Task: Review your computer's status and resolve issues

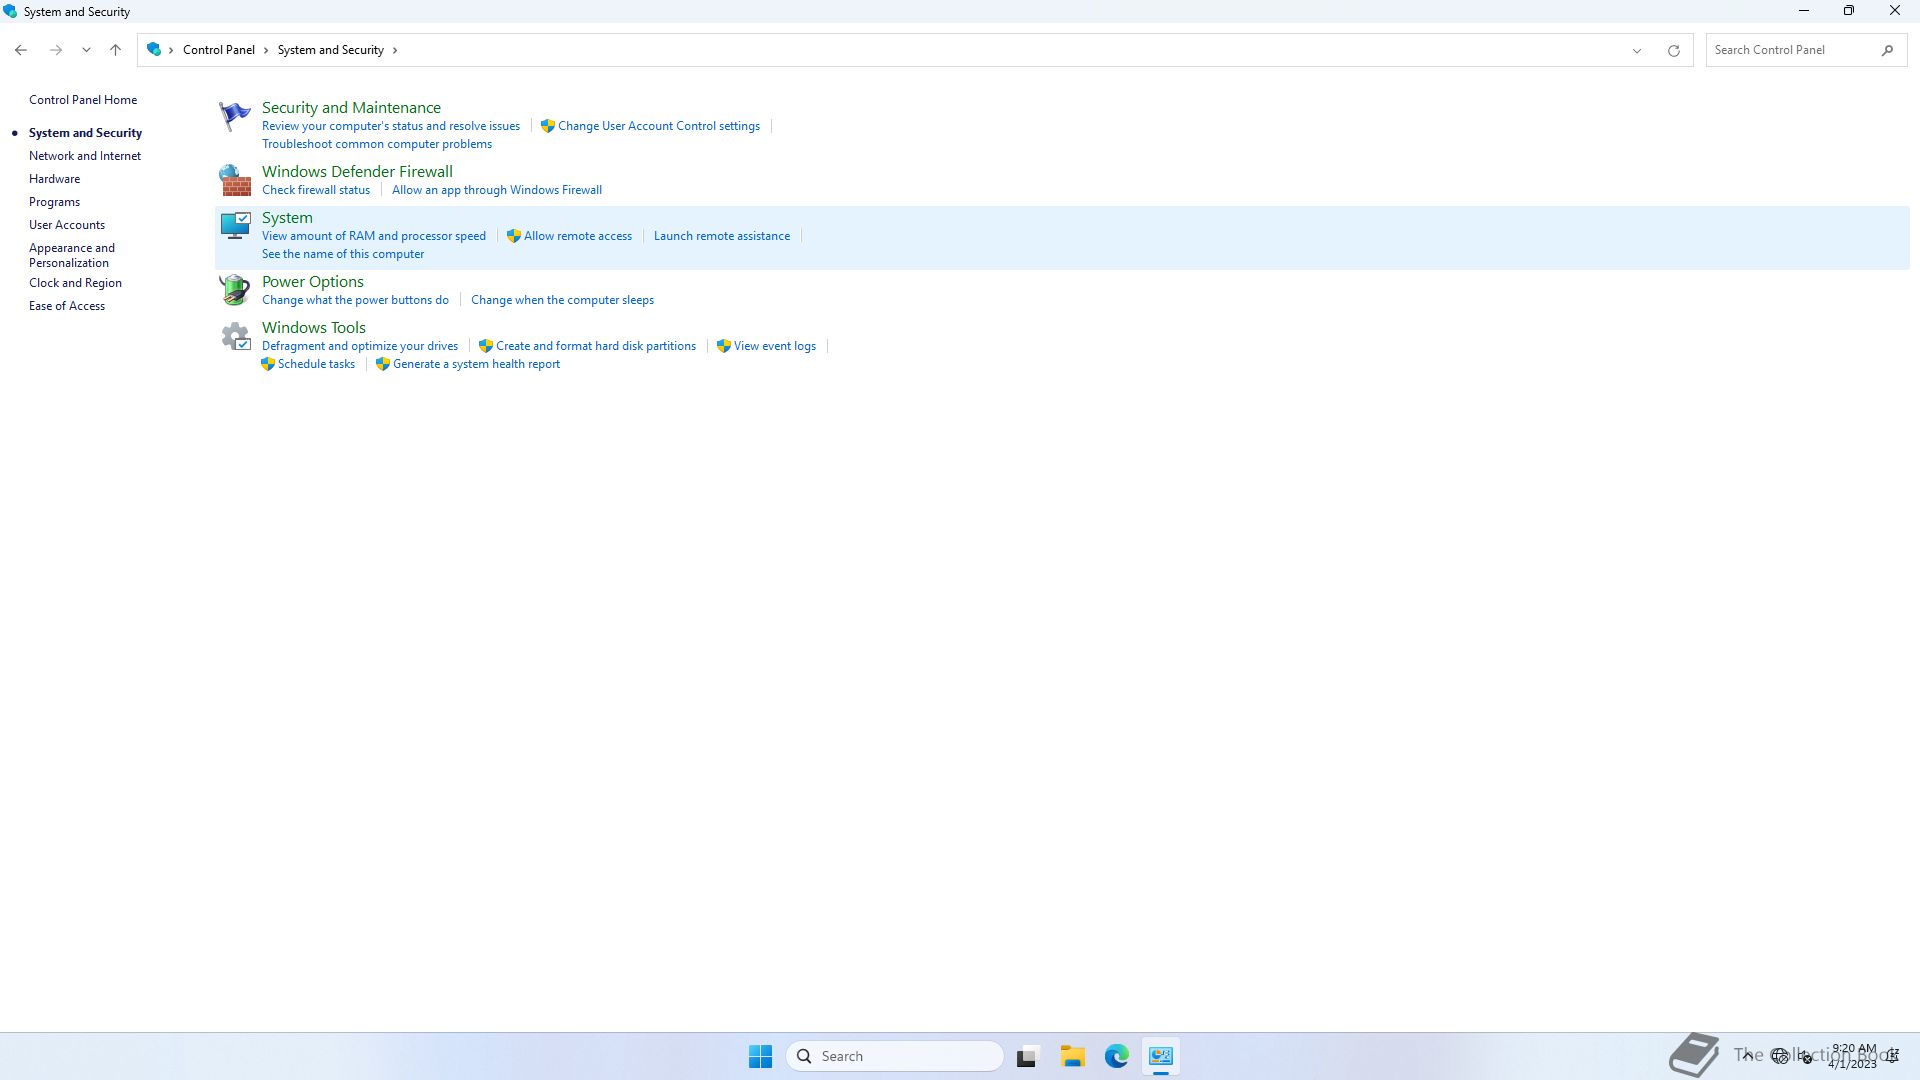Action: (391, 126)
